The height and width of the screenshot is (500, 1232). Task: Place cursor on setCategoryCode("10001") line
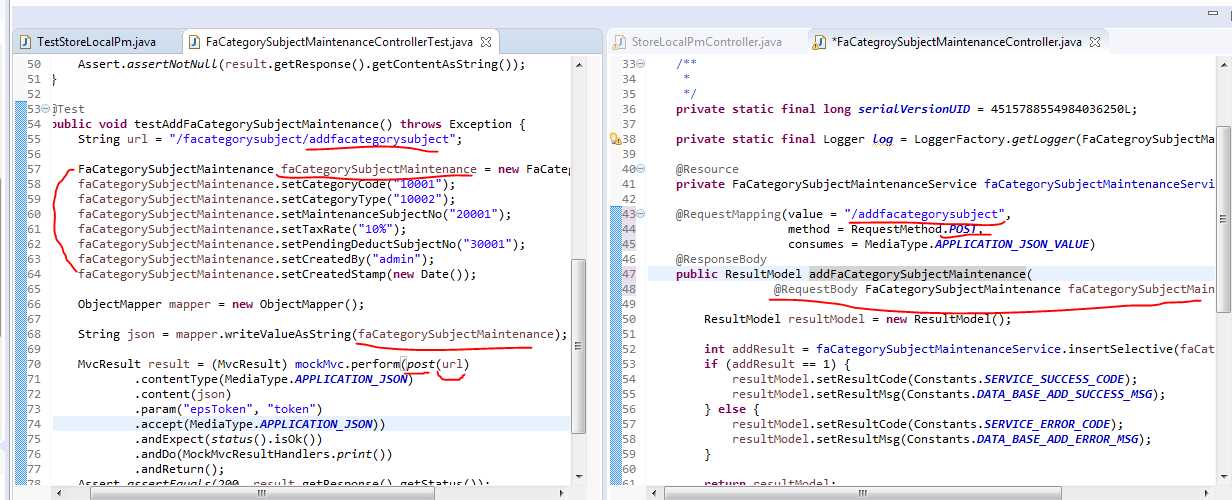tap(266, 184)
